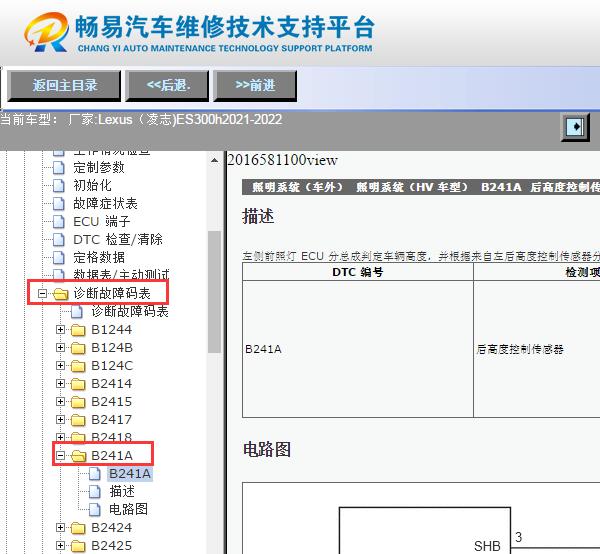Go back with the <<后退 button
This screenshot has width=600, height=554.
pos(167,86)
